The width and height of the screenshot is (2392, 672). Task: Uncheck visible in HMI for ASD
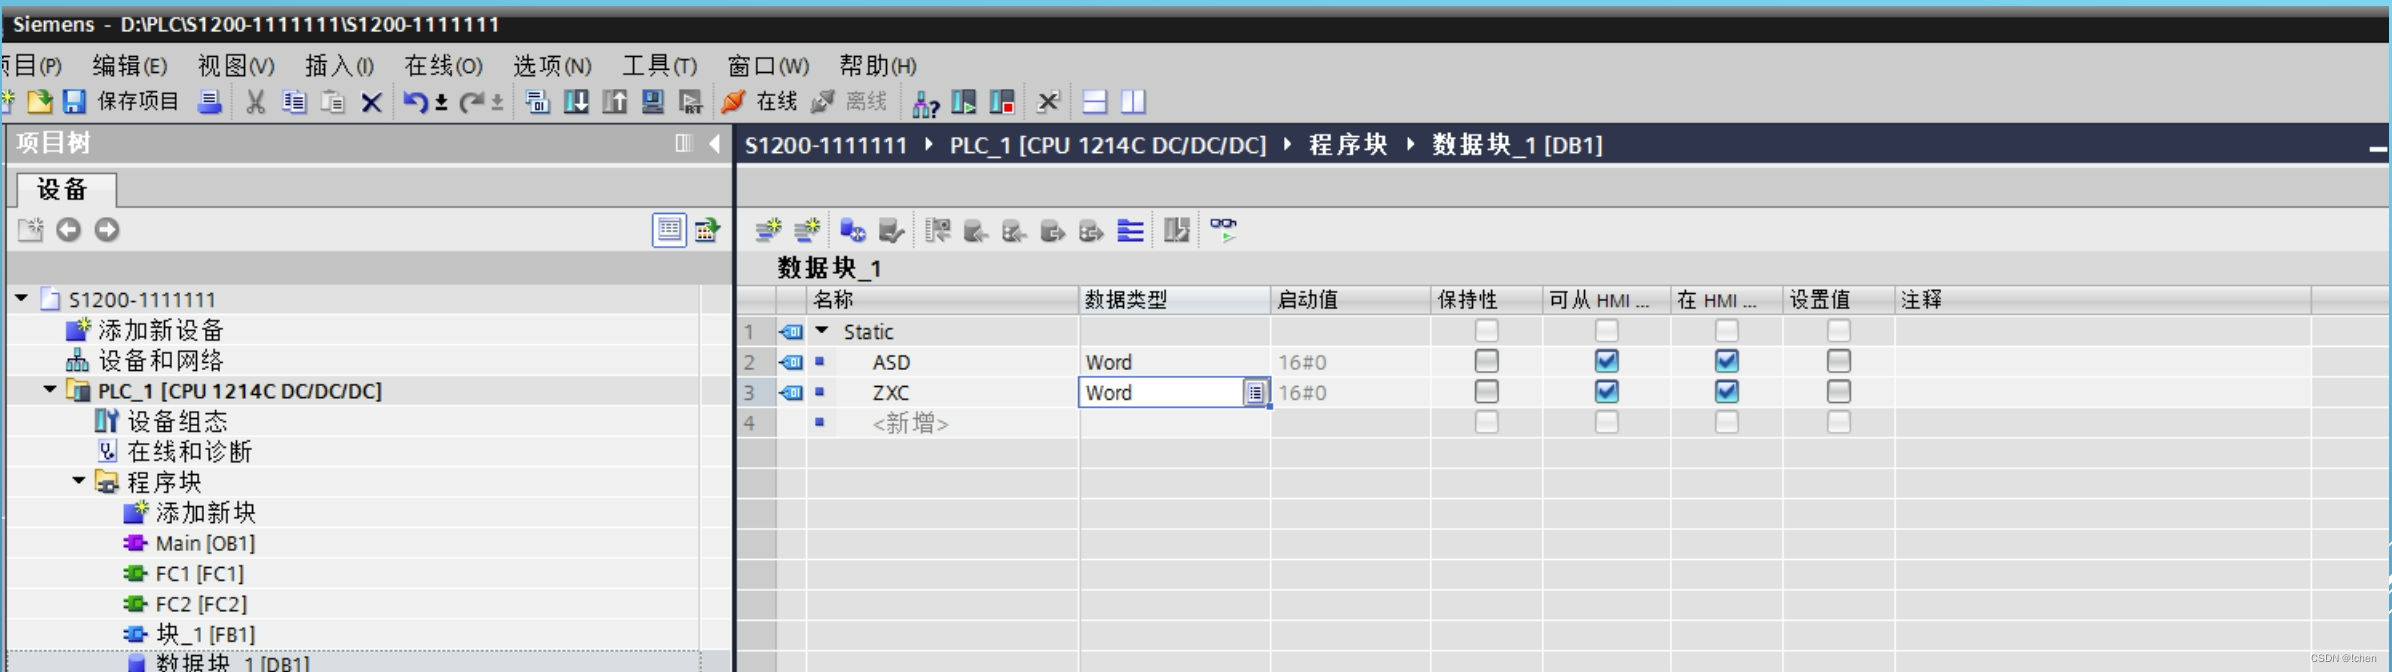[1727, 361]
